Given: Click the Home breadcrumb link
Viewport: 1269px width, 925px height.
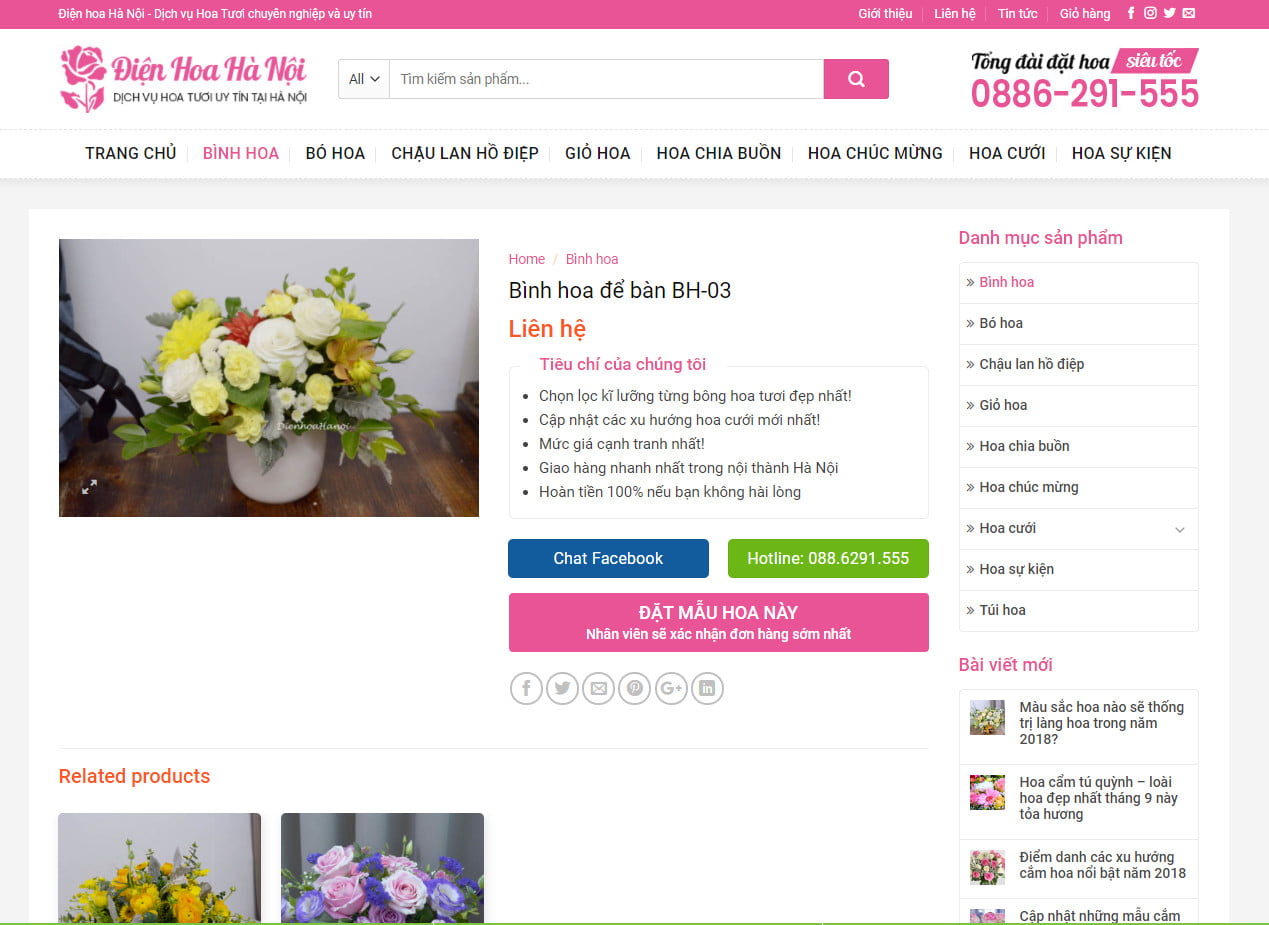Looking at the screenshot, I should [x=527, y=259].
